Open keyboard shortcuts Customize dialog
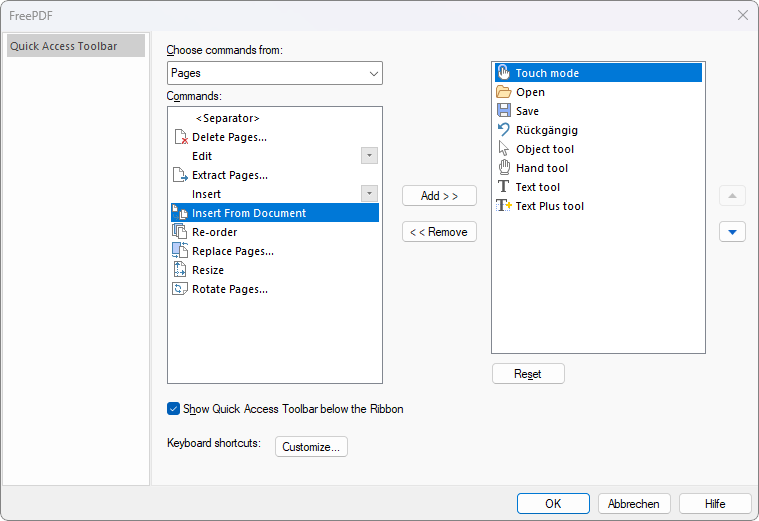 click(x=311, y=447)
